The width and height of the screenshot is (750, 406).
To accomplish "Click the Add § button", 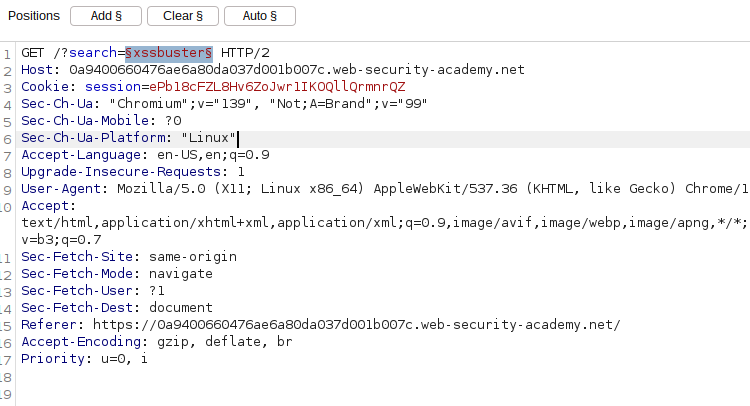I will click(x=107, y=16).
